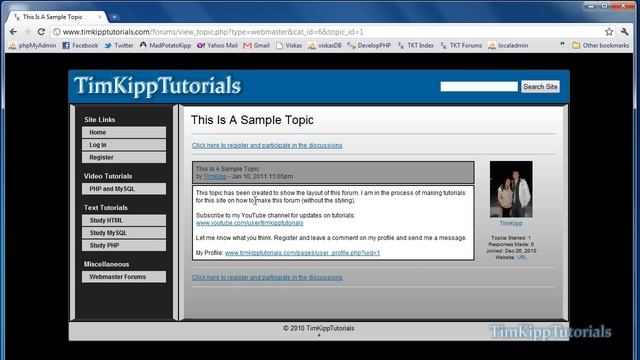Viewport: 640px width, 360px height.
Task: Click the TimKippTutorials site logo
Action: (x=158, y=86)
